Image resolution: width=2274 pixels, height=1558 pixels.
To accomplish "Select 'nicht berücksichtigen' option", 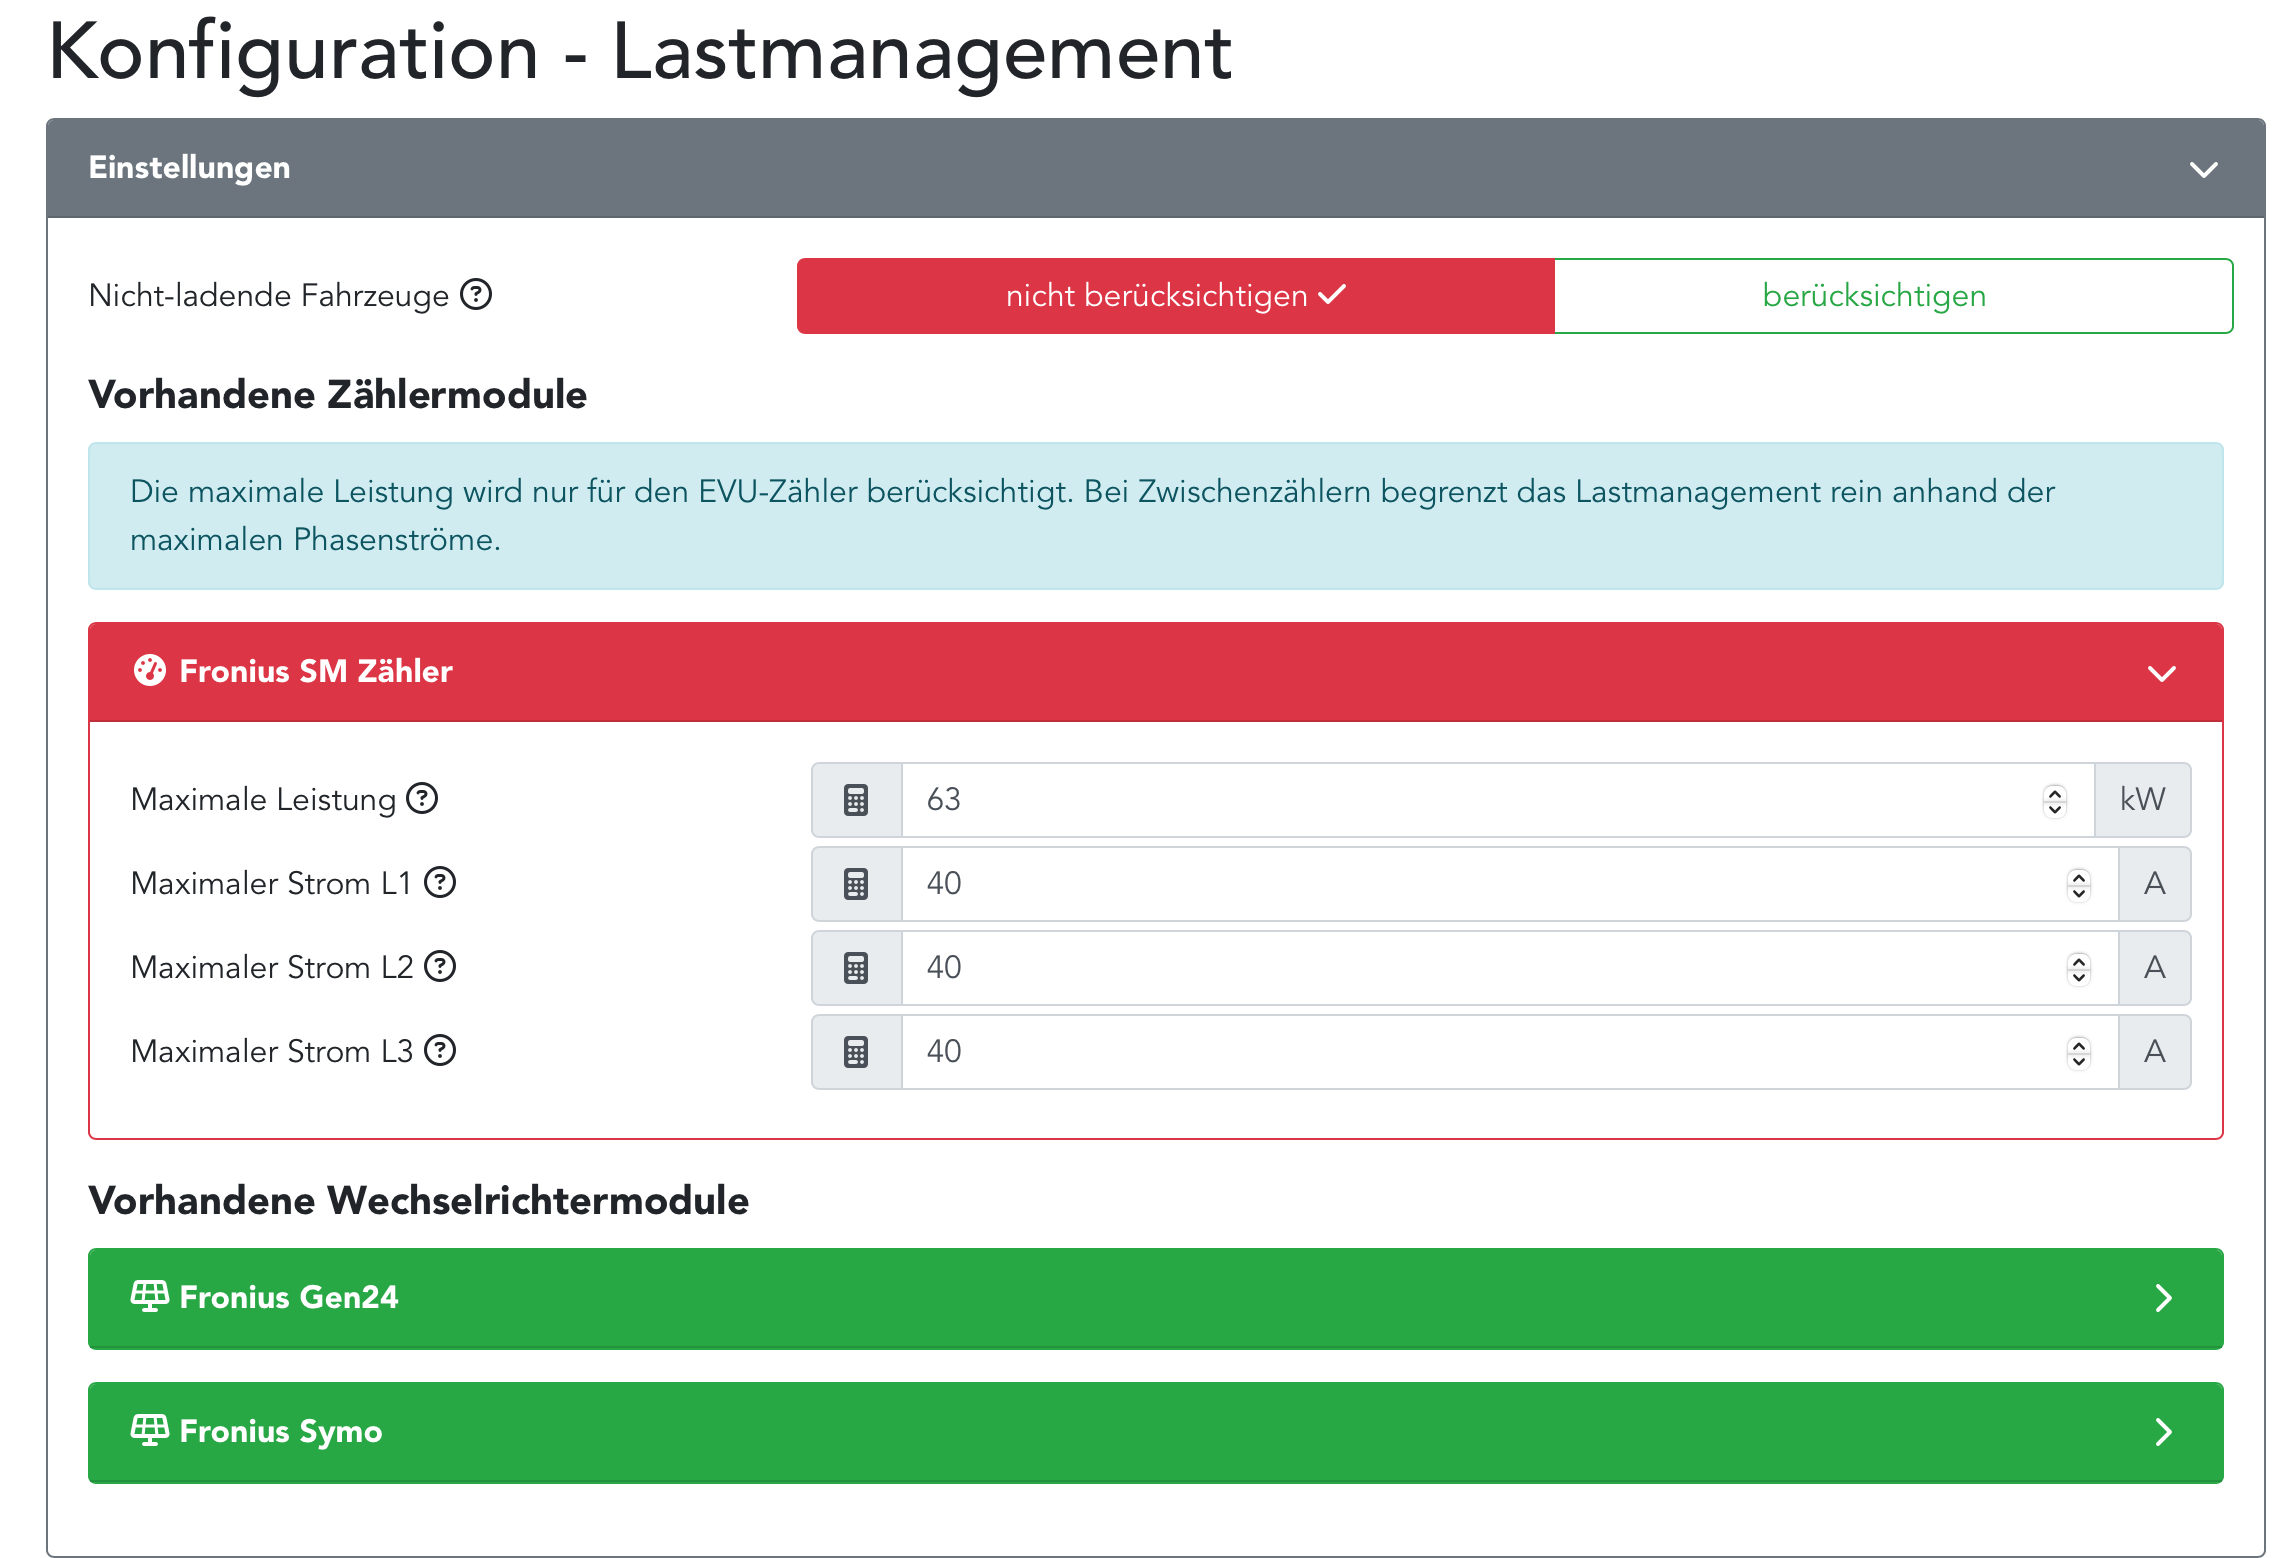I will [1175, 296].
